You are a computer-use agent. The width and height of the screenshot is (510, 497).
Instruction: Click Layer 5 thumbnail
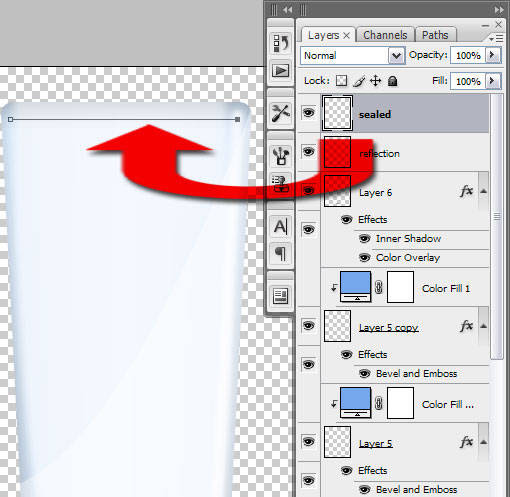point(337,442)
